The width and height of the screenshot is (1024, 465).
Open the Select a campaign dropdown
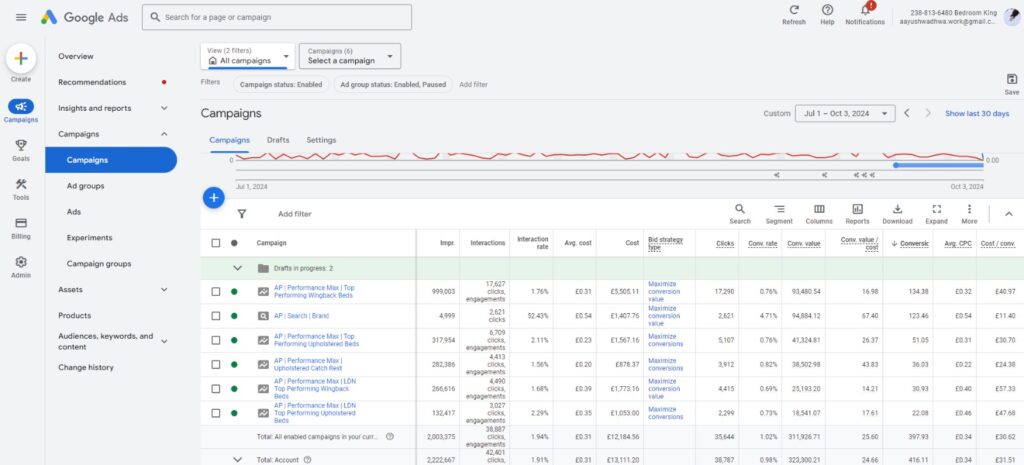point(349,56)
